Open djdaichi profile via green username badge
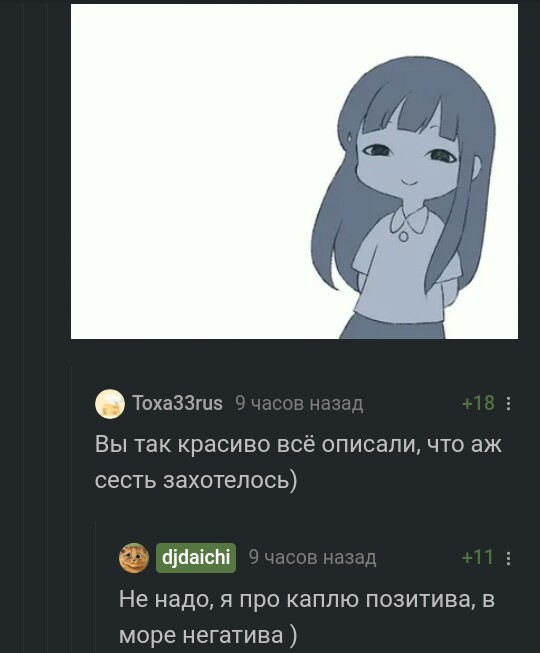This screenshot has height=653, width=540. click(x=196, y=558)
